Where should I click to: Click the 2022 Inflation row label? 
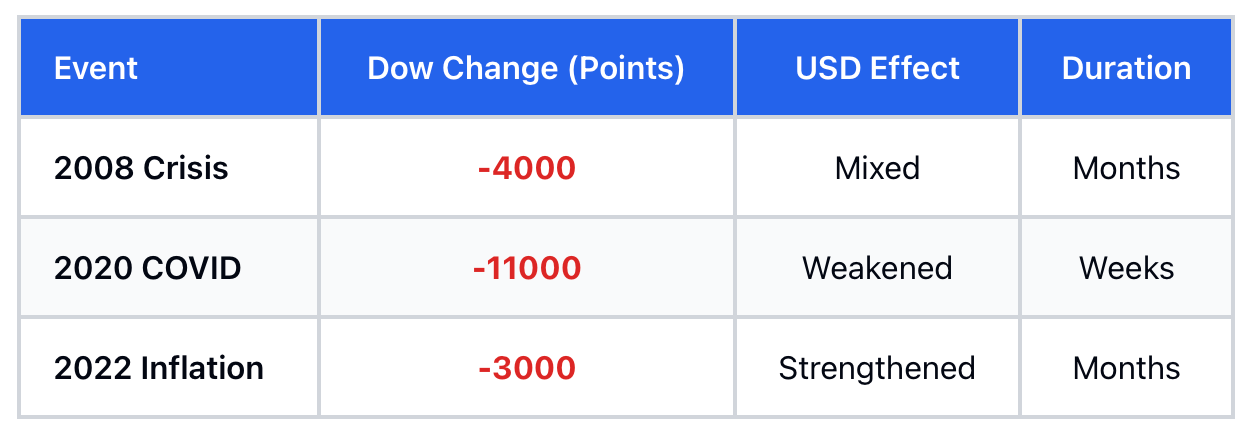[x=159, y=368]
